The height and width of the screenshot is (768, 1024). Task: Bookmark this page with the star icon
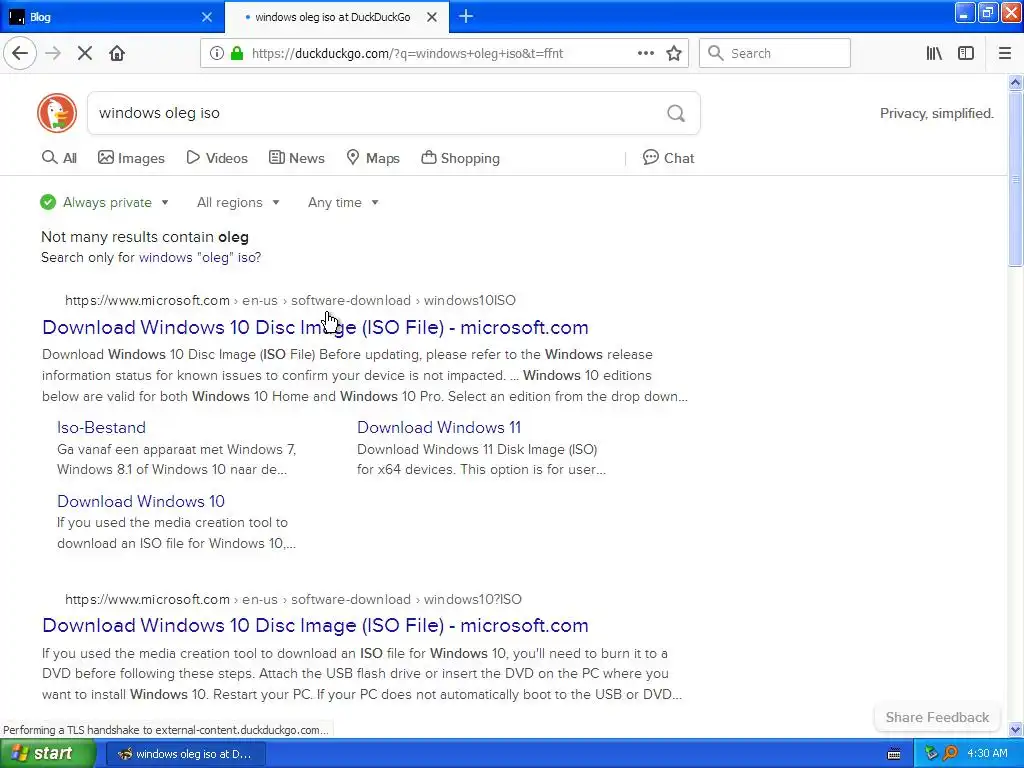(x=674, y=53)
